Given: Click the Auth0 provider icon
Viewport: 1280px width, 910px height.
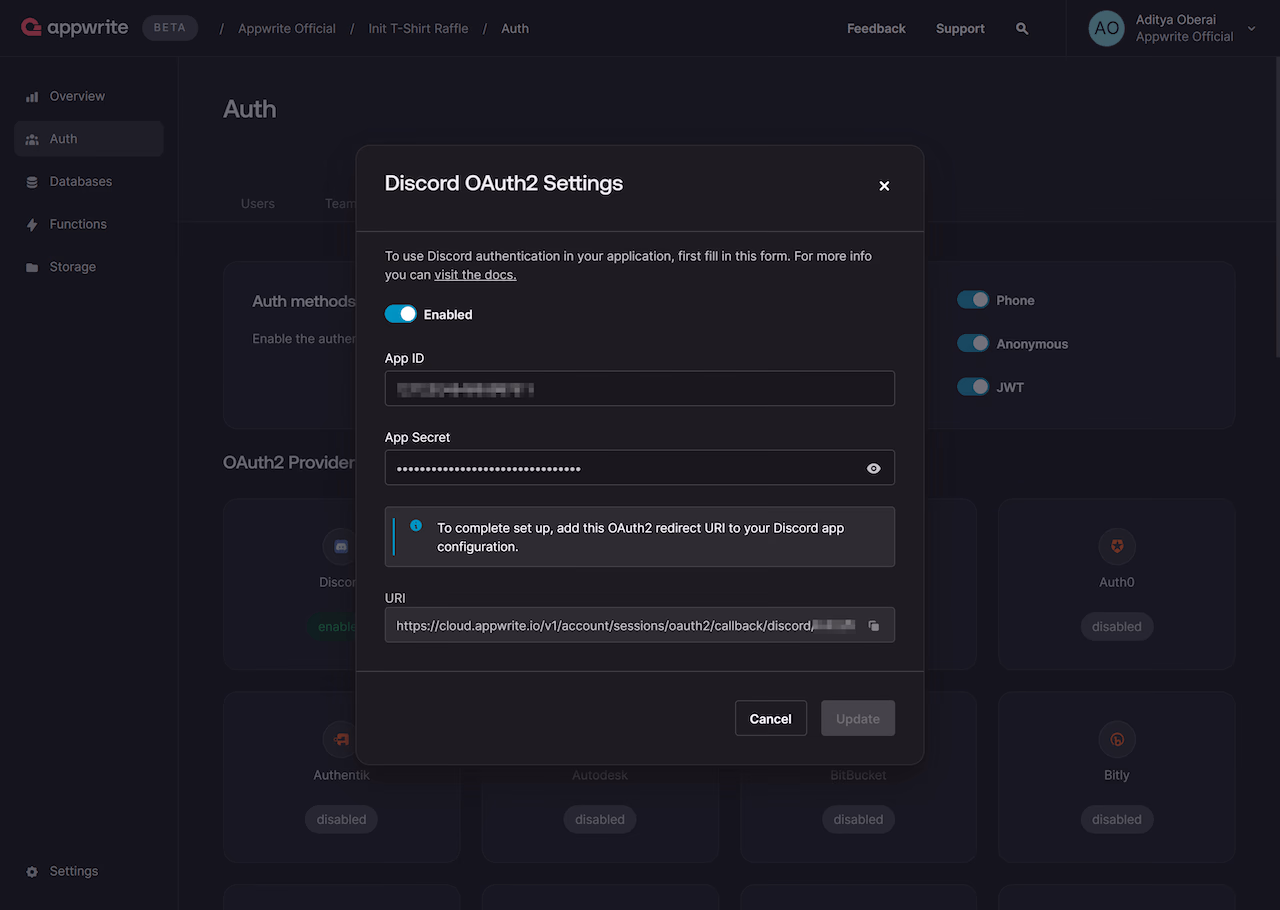Looking at the screenshot, I should pyautogui.click(x=1117, y=546).
